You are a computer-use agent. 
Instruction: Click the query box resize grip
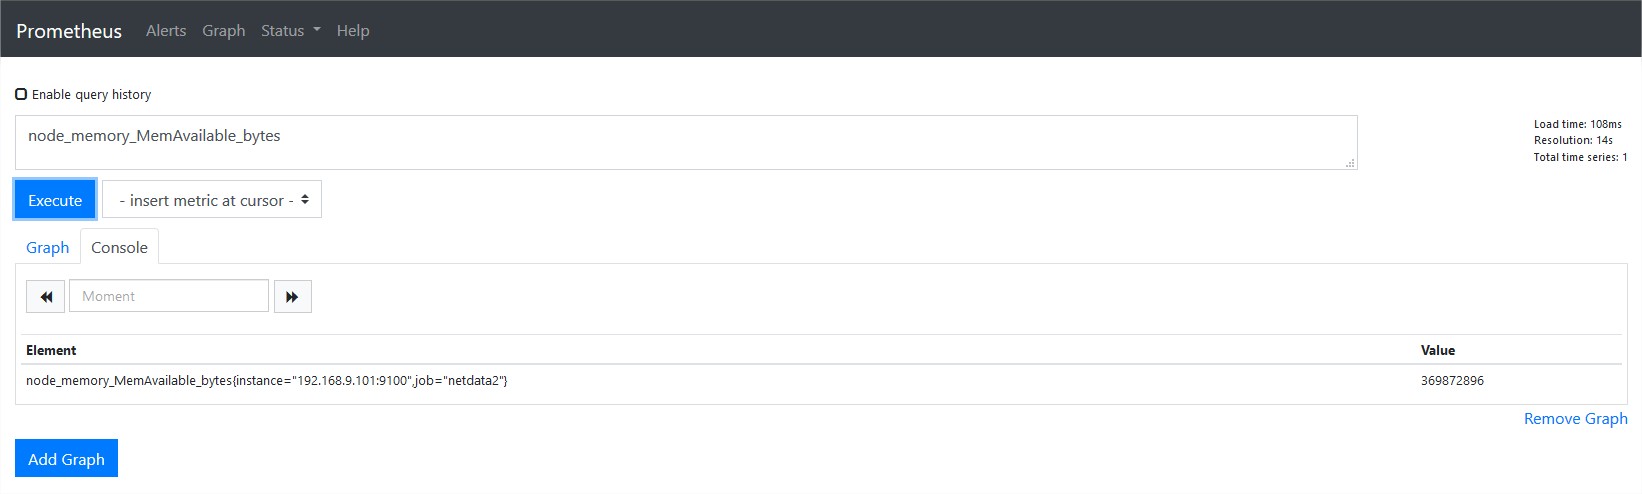click(1350, 163)
